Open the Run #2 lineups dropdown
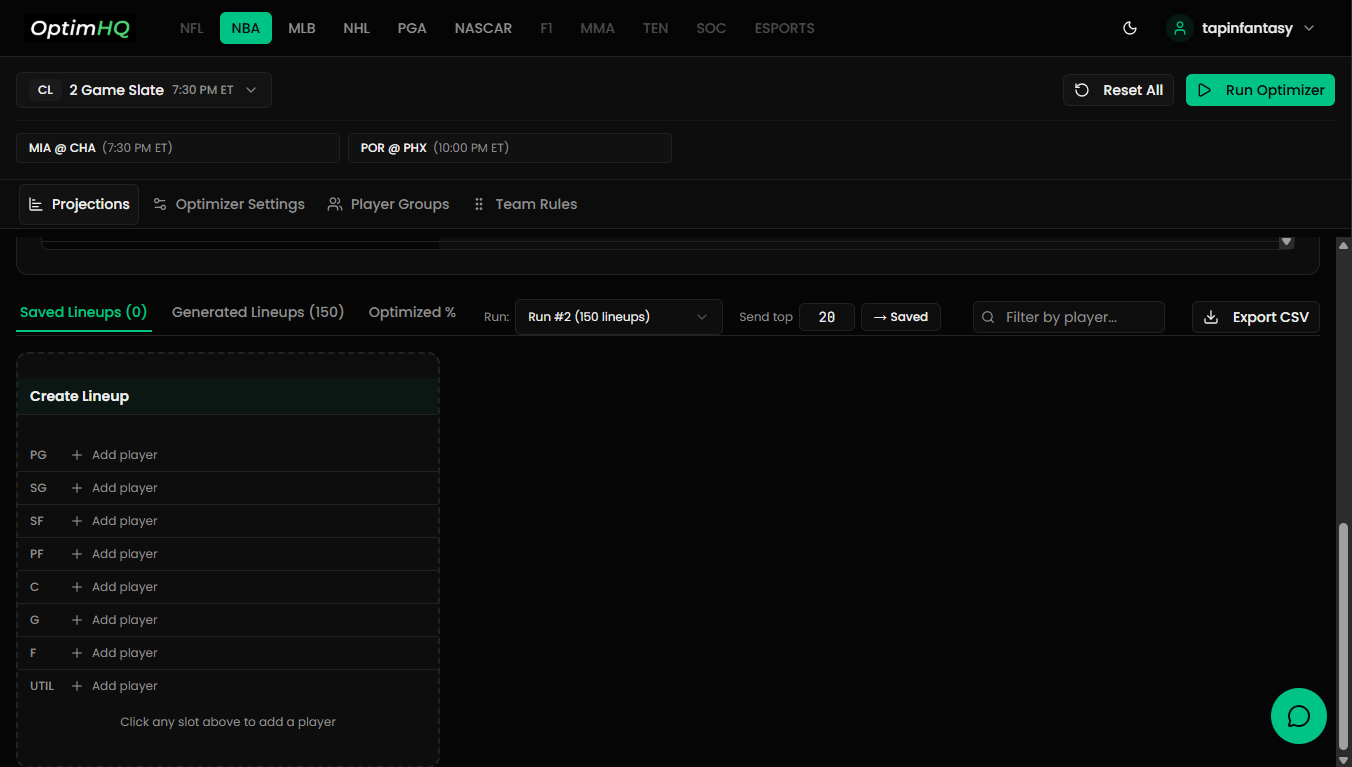This screenshot has height=767, width=1352. click(618, 317)
